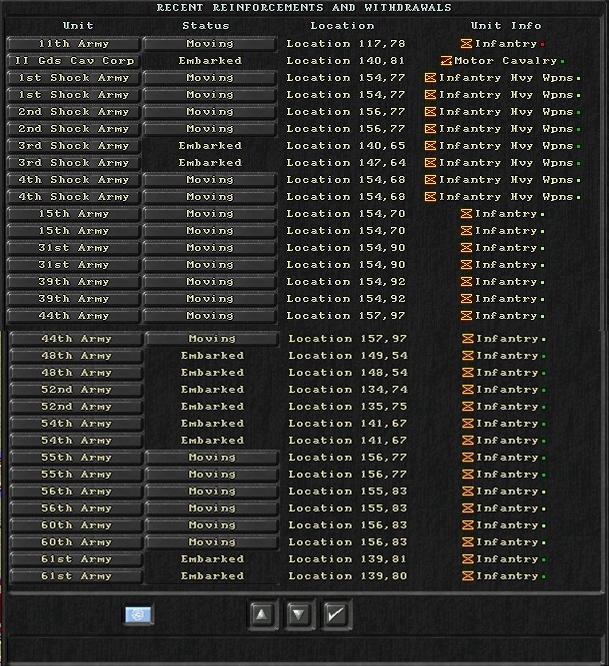Click the text Location 148,54
The image size is (609, 666).
(x=348, y=373)
